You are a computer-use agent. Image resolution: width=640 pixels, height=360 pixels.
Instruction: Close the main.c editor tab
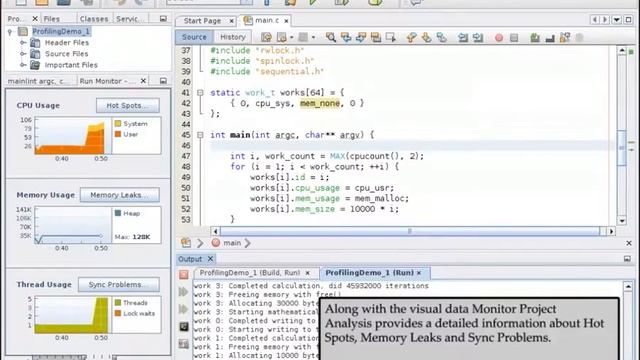click(287, 20)
